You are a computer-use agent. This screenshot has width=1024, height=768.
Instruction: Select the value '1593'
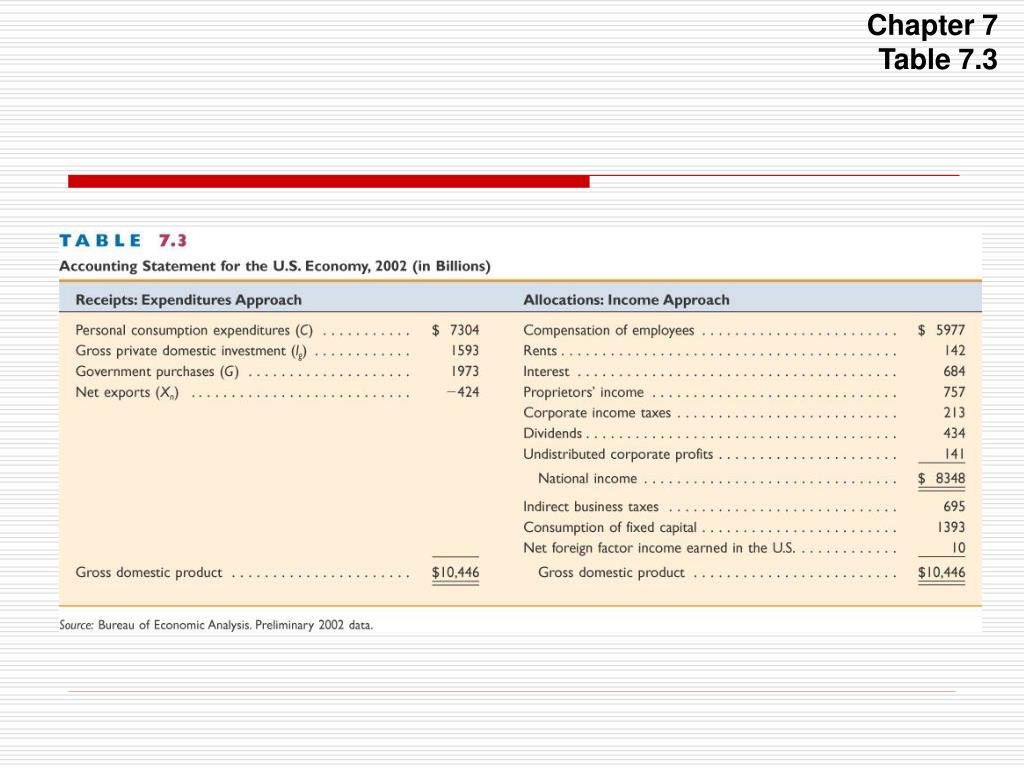[465, 351]
